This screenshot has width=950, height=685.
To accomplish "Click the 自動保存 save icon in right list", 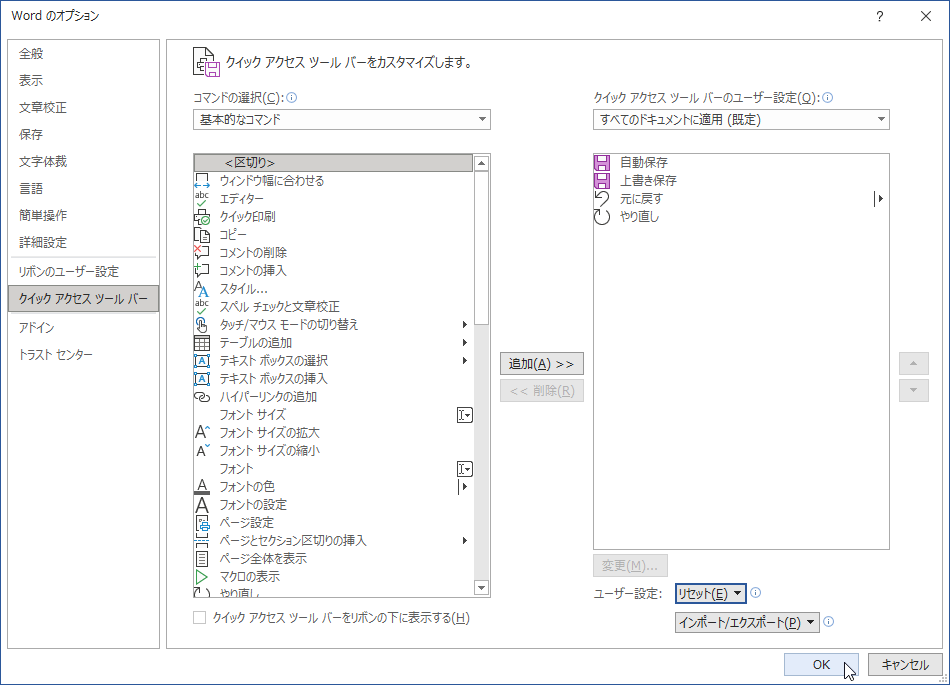I will (x=602, y=162).
